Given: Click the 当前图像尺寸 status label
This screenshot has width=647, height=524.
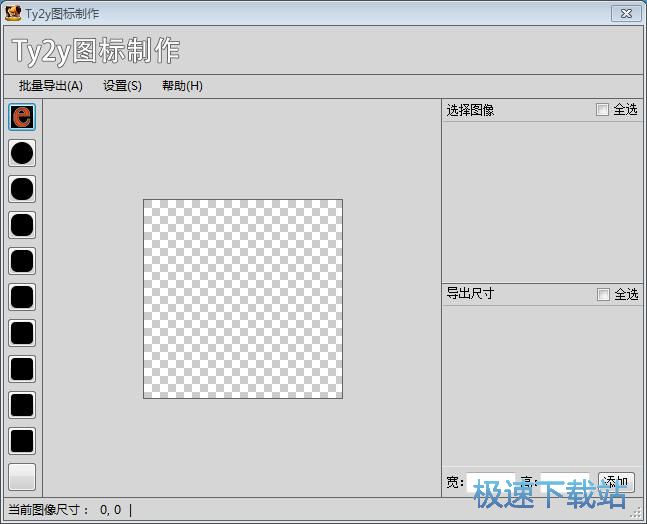Looking at the screenshot, I should click(x=49, y=510).
